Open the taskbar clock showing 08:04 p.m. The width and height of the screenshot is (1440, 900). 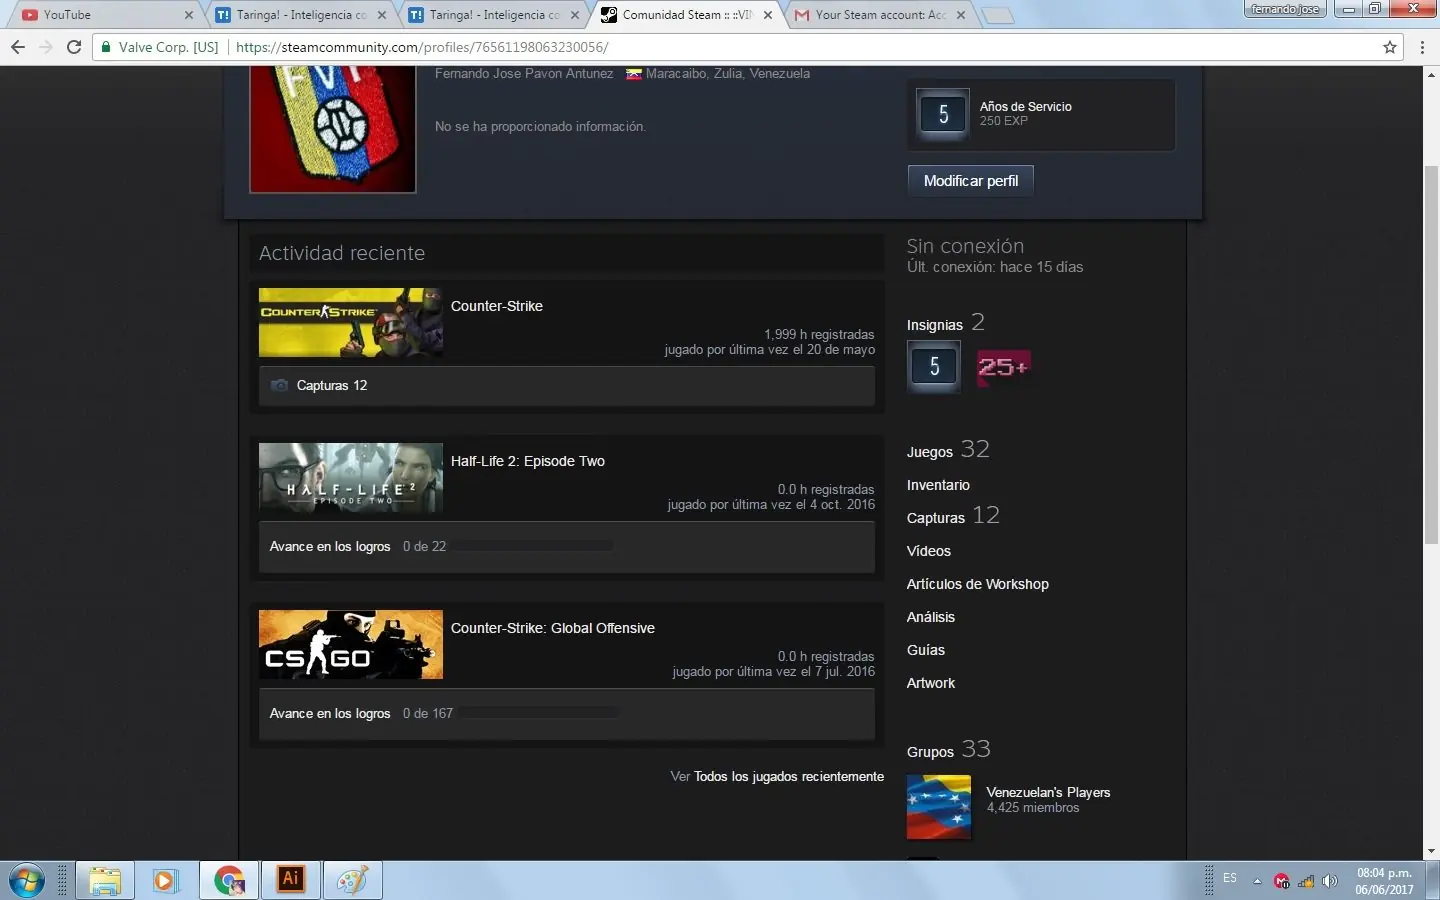[x=1384, y=881]
